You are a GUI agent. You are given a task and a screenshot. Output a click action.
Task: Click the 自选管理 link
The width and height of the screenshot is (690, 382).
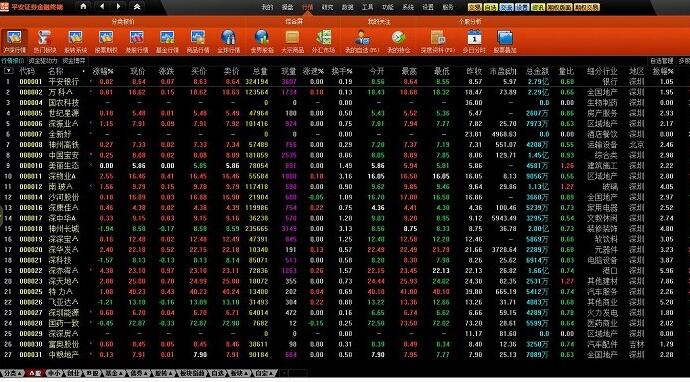(661, 61)
